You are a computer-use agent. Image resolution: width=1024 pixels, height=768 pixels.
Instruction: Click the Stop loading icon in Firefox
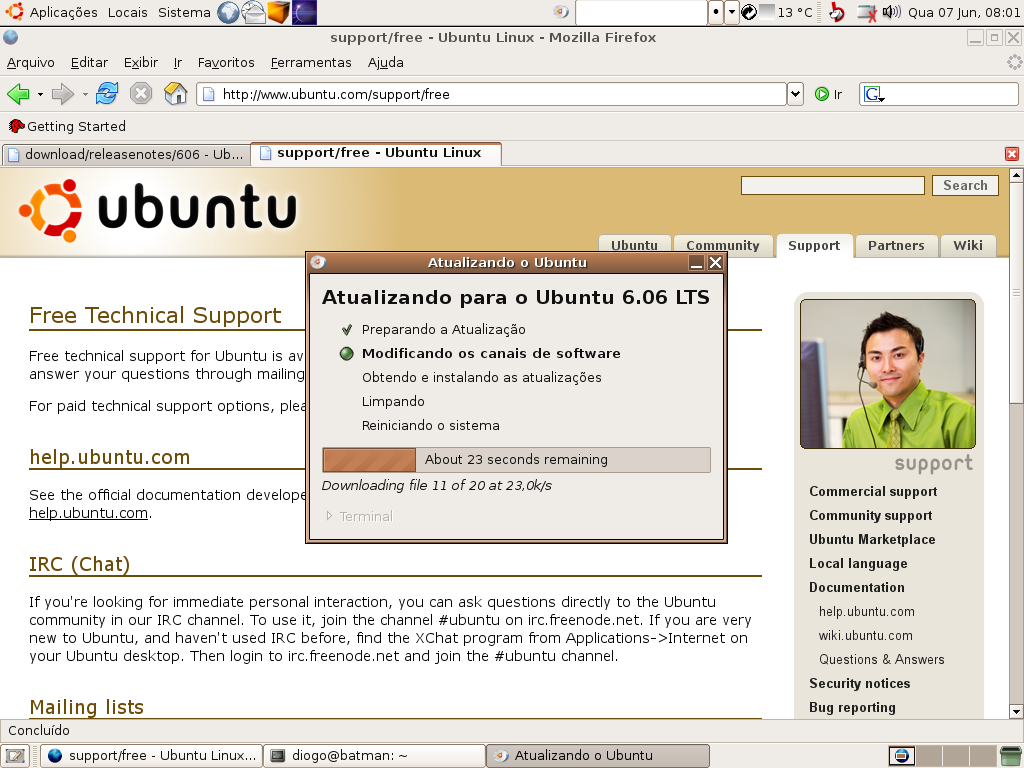point(141,93)
